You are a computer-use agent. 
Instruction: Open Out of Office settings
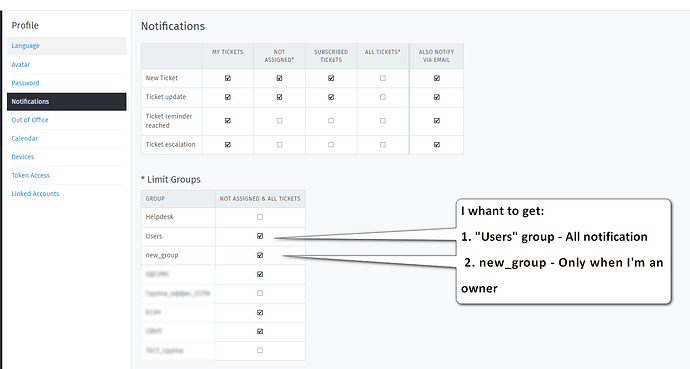coord(30,120)
